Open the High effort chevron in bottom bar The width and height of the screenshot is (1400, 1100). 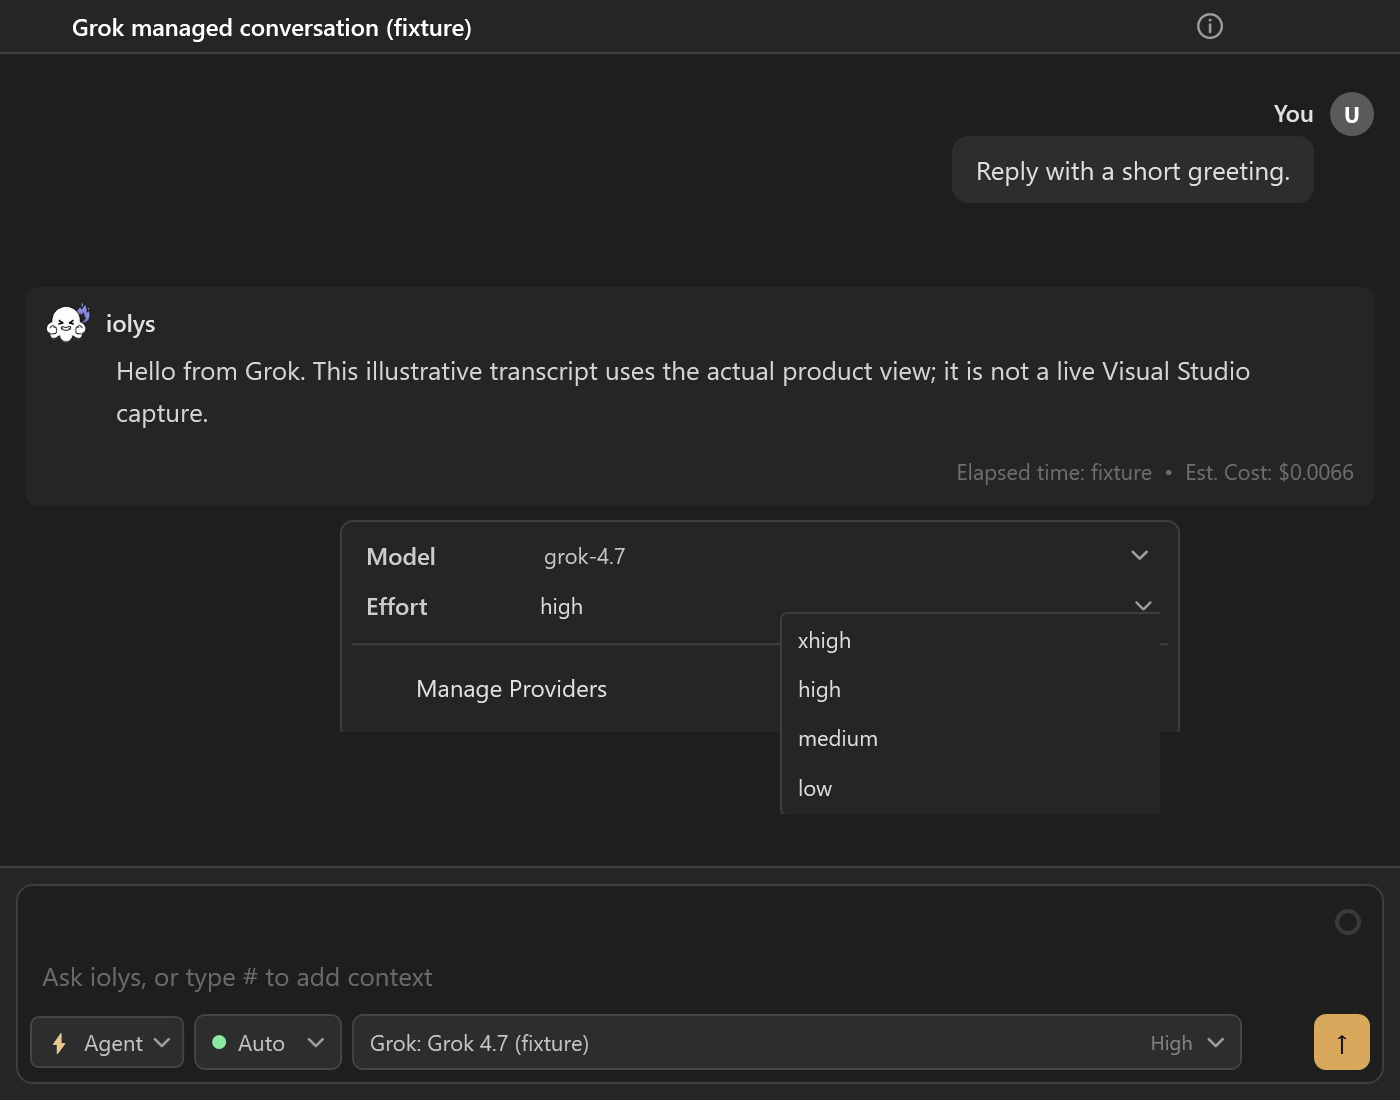[x=1216, y=1043]
